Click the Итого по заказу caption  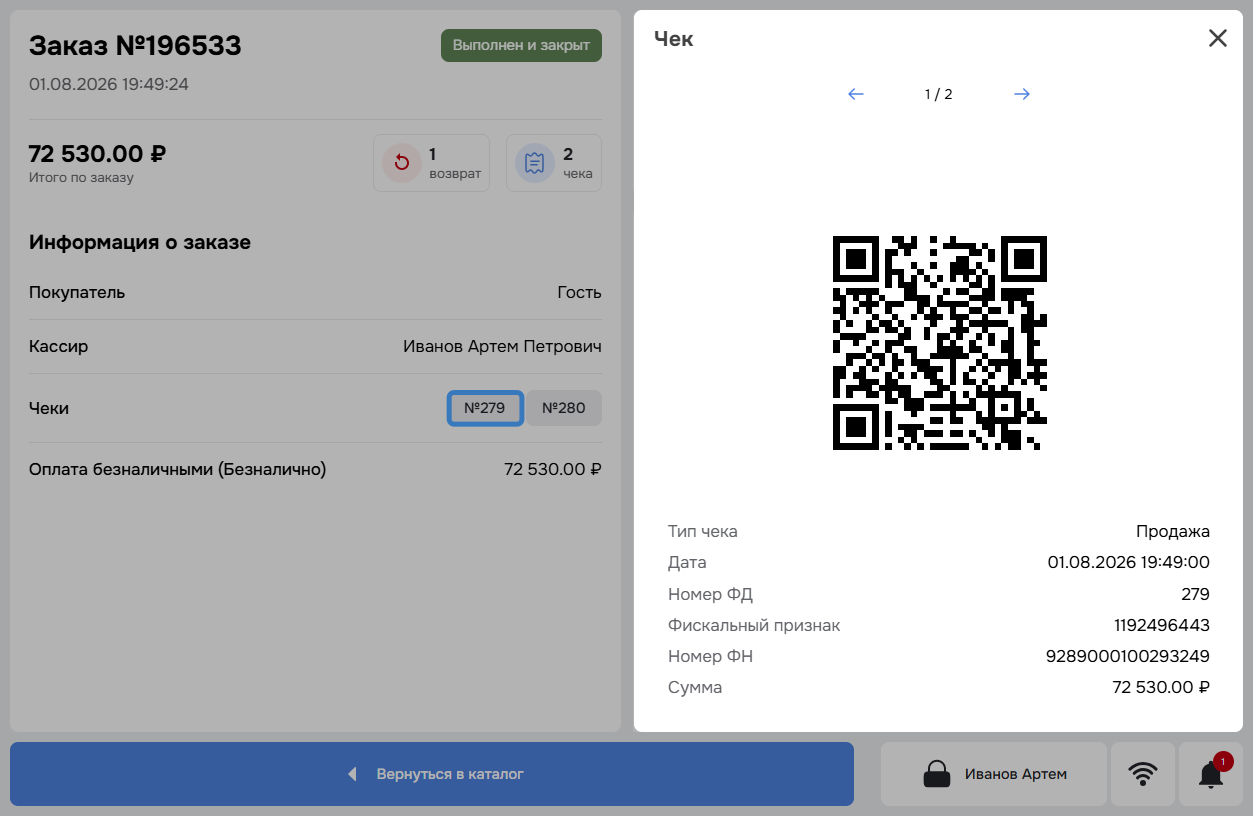[81, 178]
